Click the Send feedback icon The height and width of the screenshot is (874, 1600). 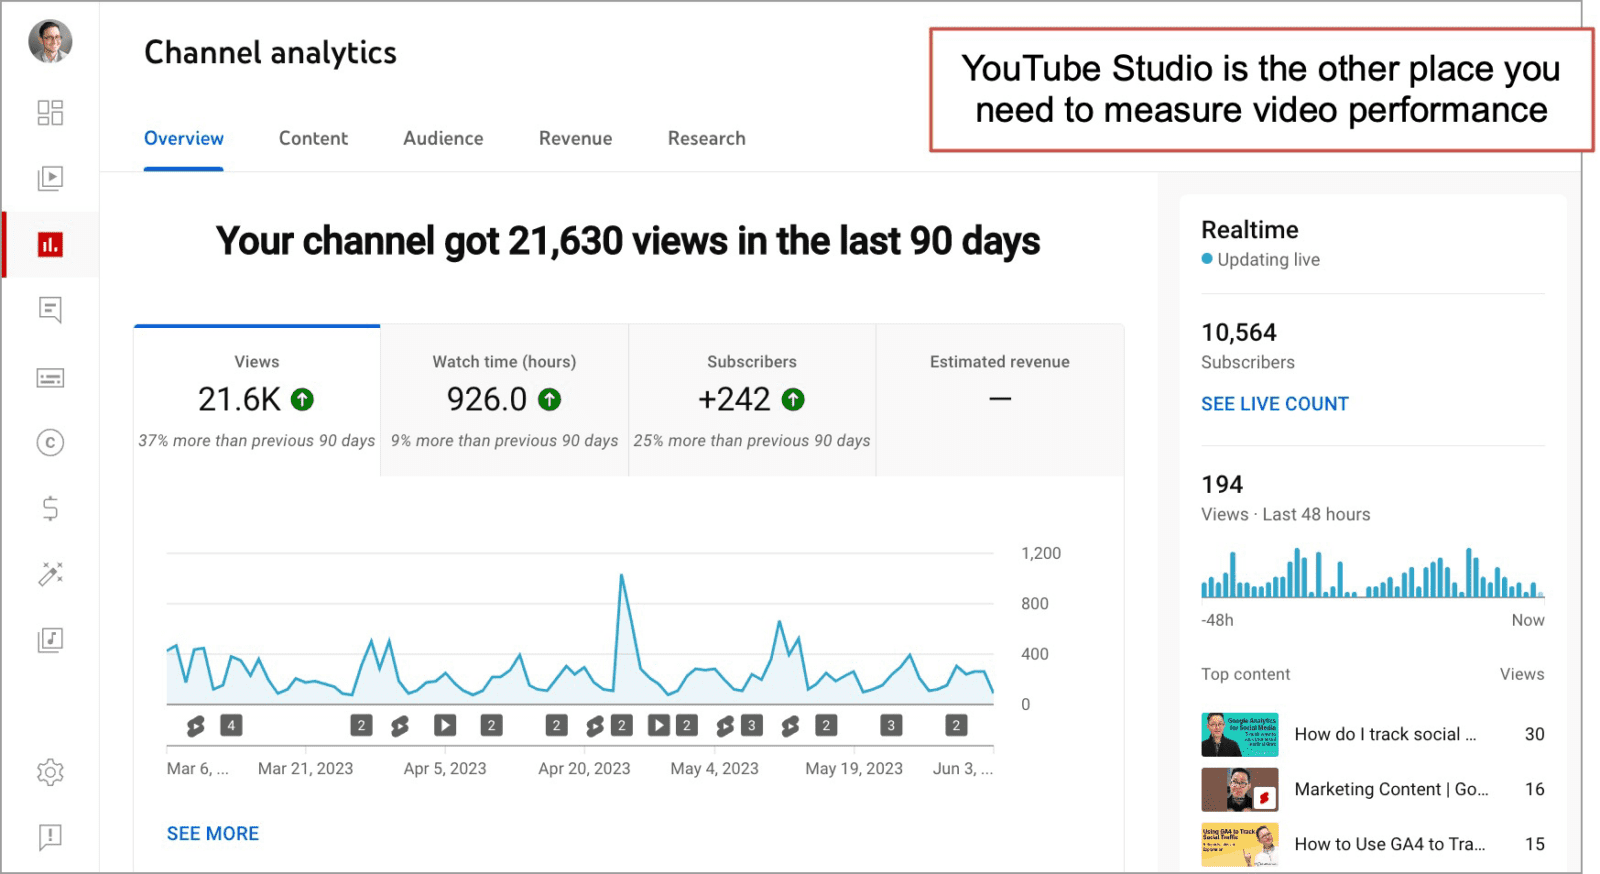click(50, 837)
